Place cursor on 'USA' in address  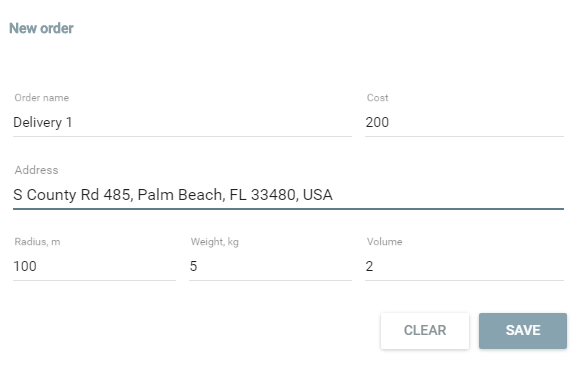pos(318,195)
